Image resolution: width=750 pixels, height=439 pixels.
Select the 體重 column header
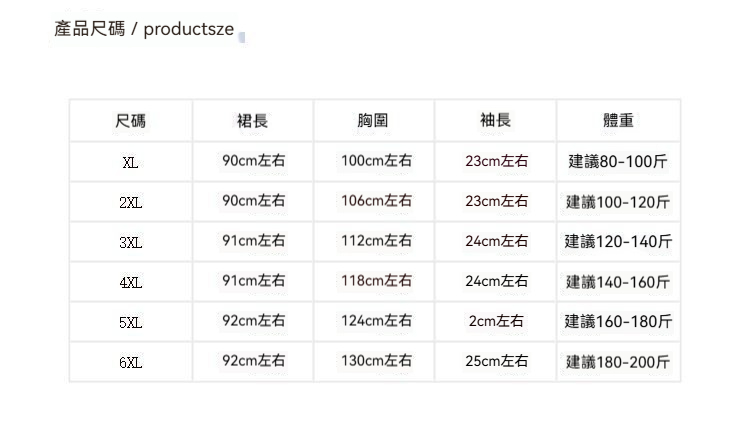618,121
